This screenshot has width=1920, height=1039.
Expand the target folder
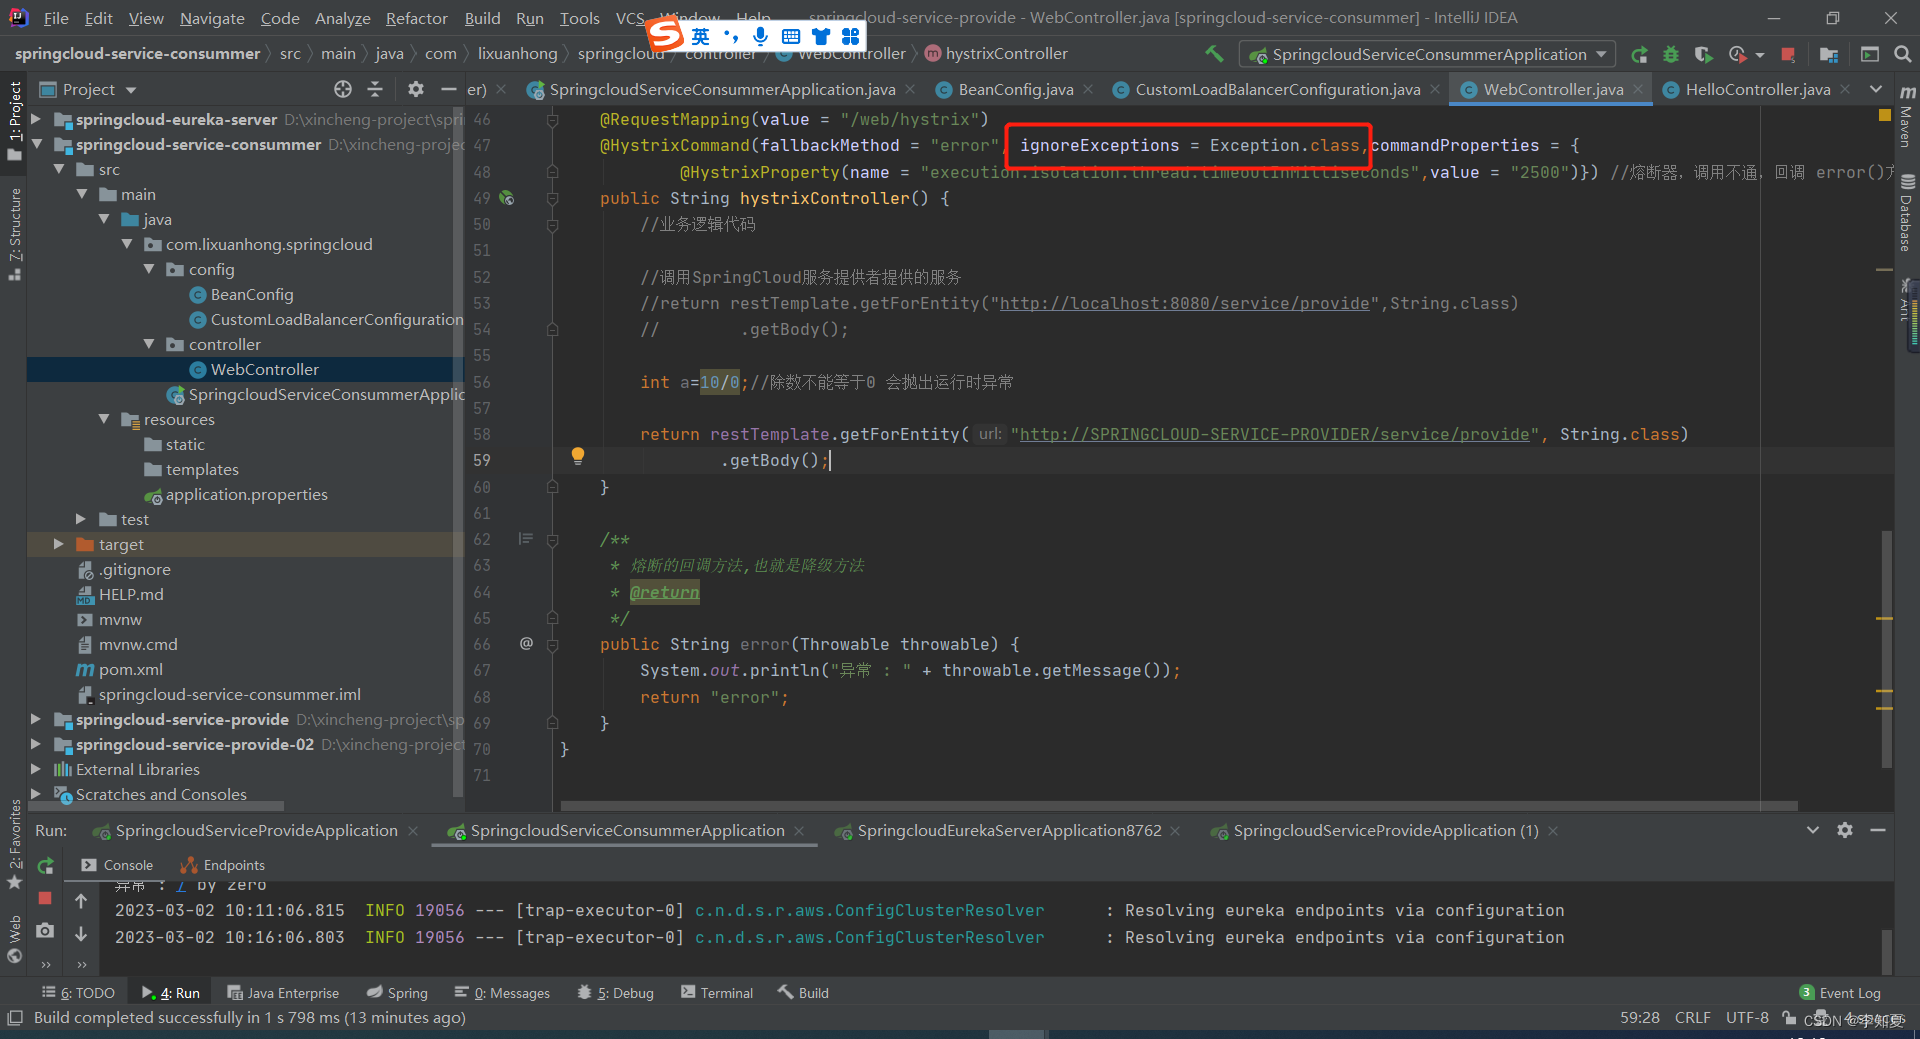point(59,544)
